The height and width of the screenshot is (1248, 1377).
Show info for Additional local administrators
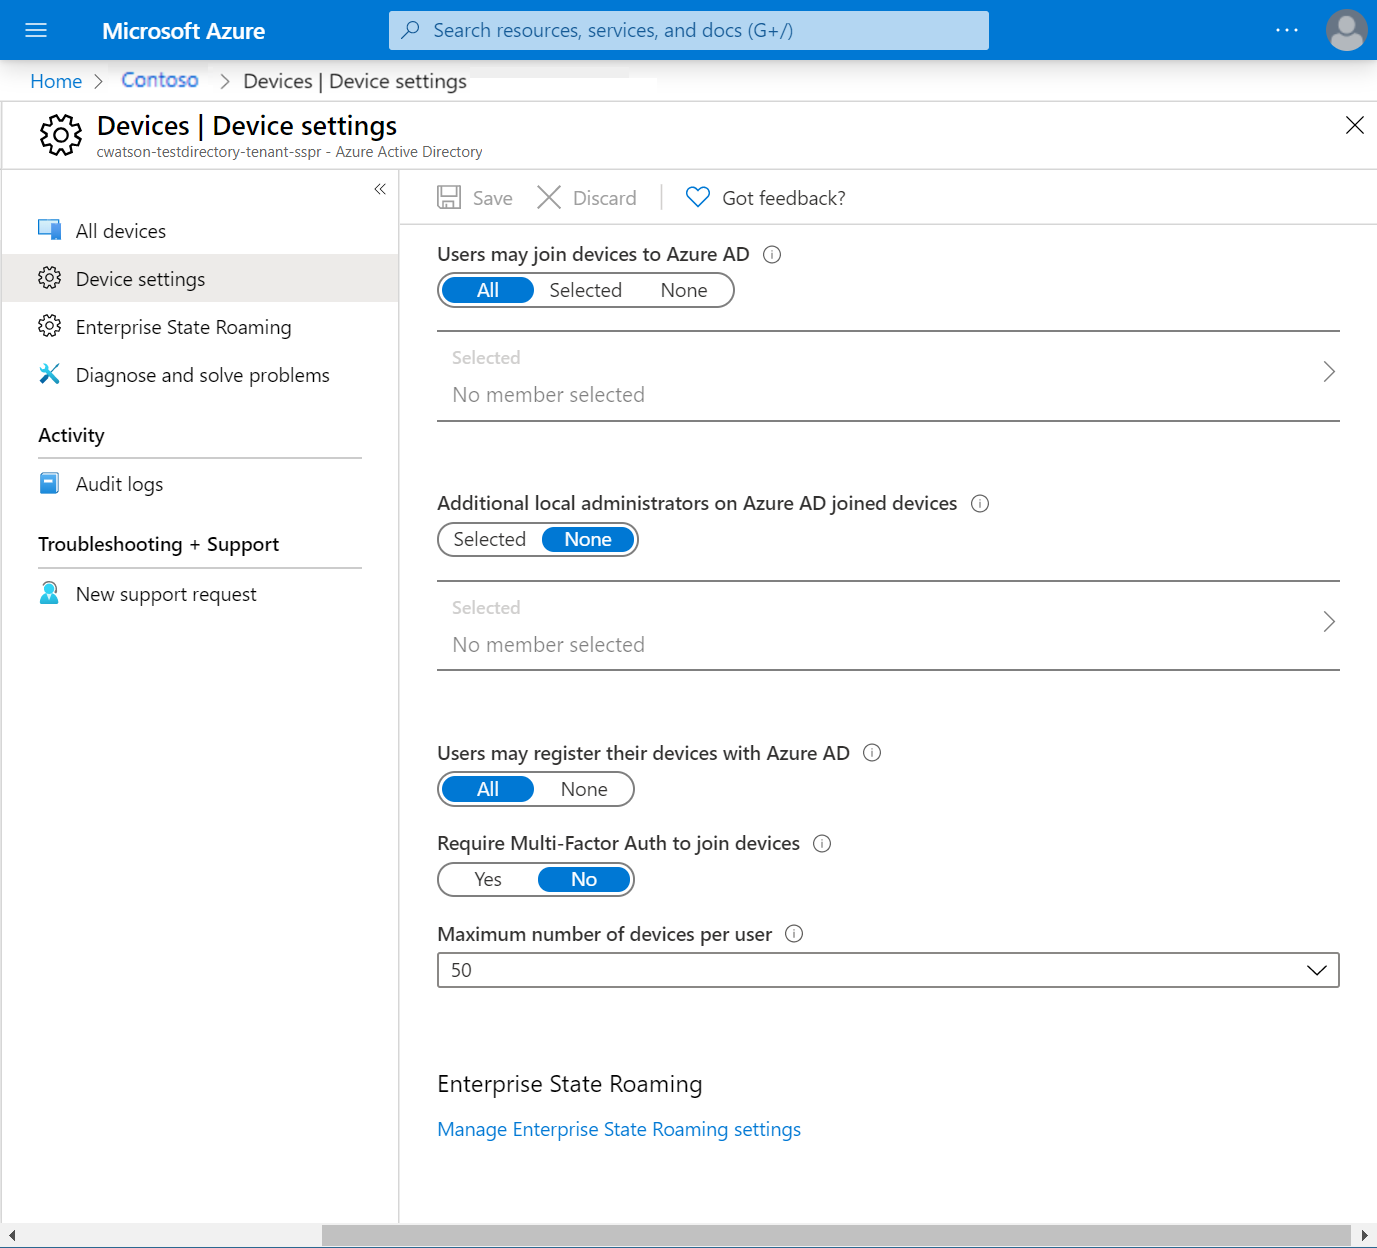click(980, 503)
